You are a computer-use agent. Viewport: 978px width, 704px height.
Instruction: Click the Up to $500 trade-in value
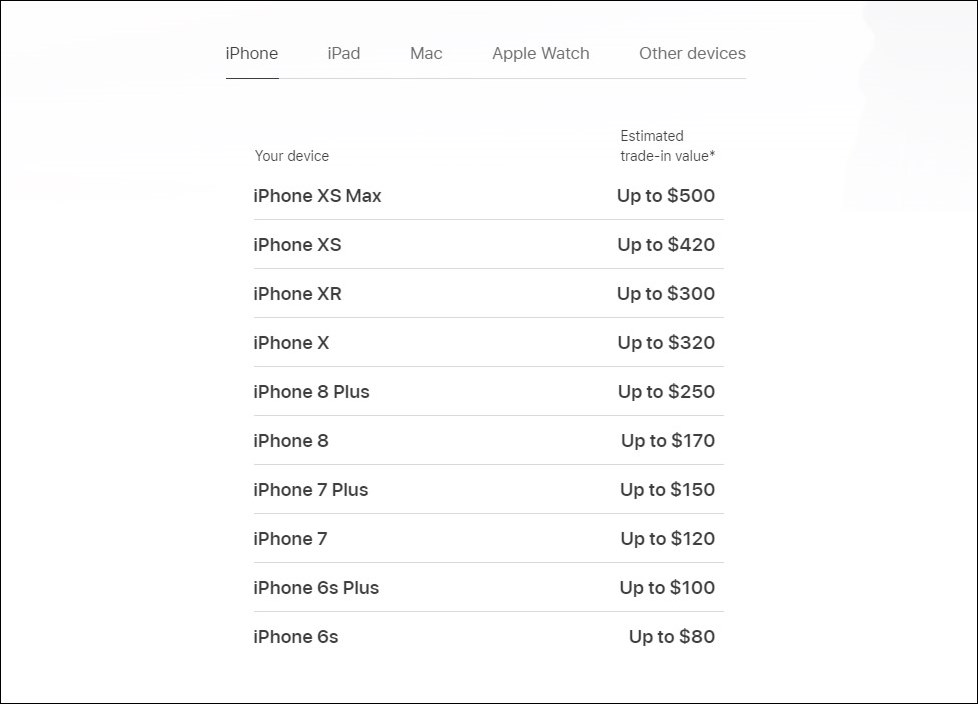click(666, 196)
